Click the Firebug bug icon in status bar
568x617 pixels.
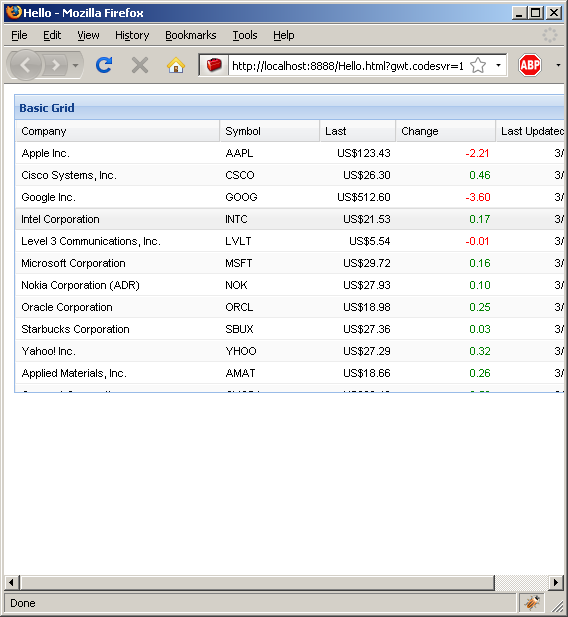[532, 602]
